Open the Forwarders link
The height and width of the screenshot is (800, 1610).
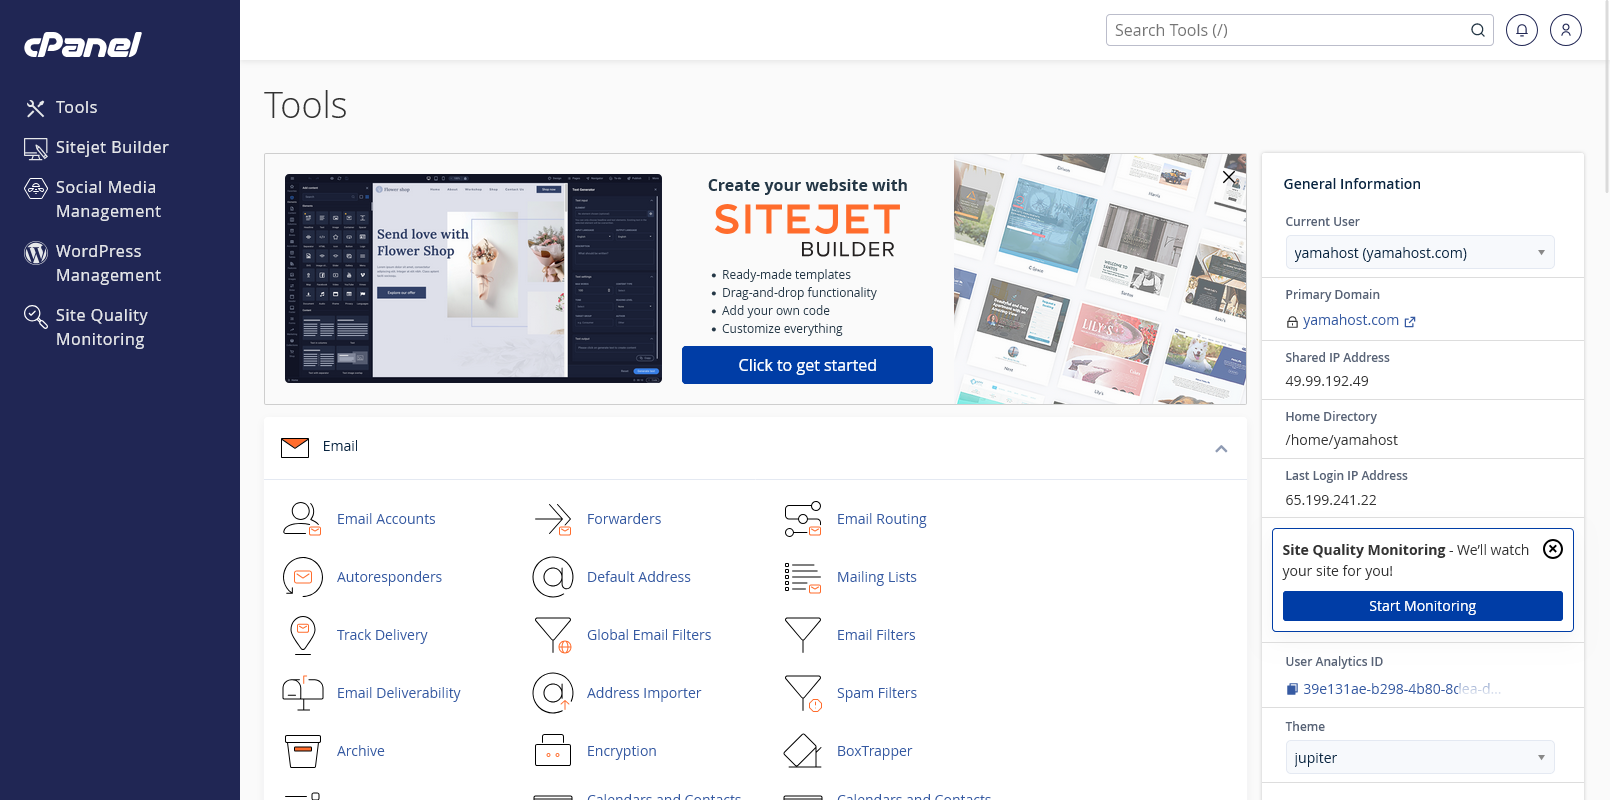pyautogui.click(x=624, y=519)
